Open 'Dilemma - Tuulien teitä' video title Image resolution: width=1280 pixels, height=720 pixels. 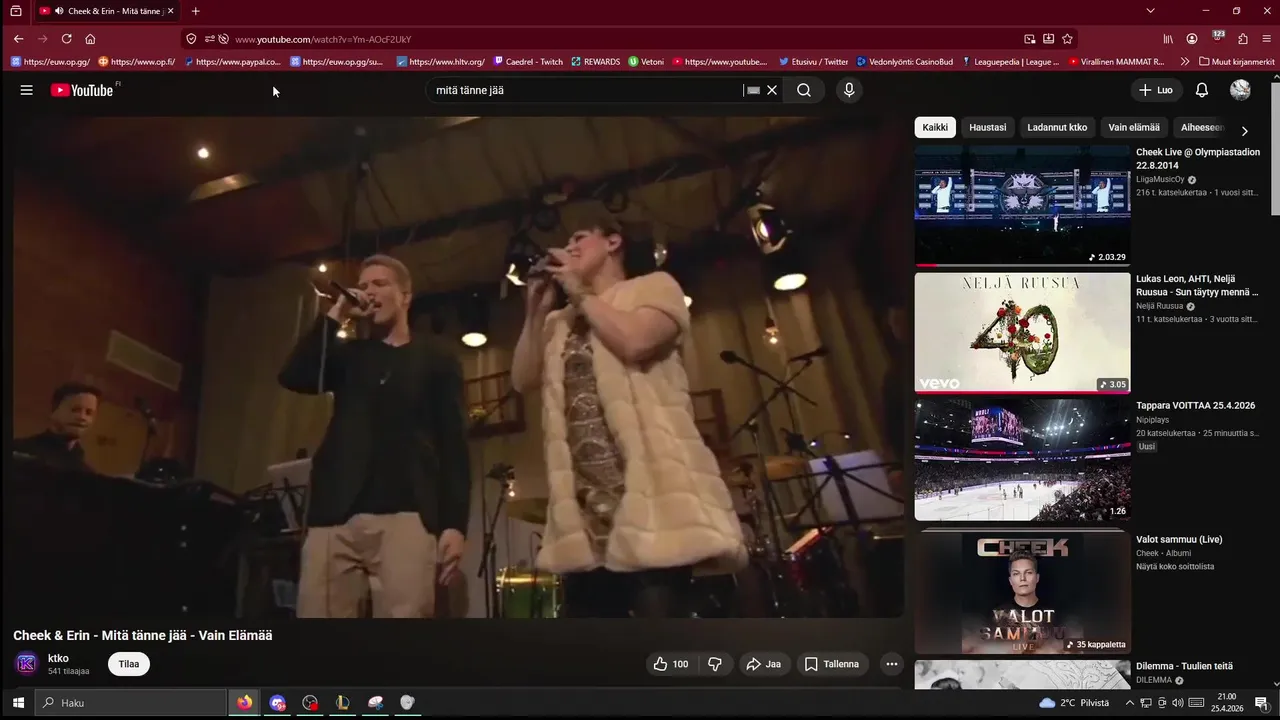[1184, 666]
